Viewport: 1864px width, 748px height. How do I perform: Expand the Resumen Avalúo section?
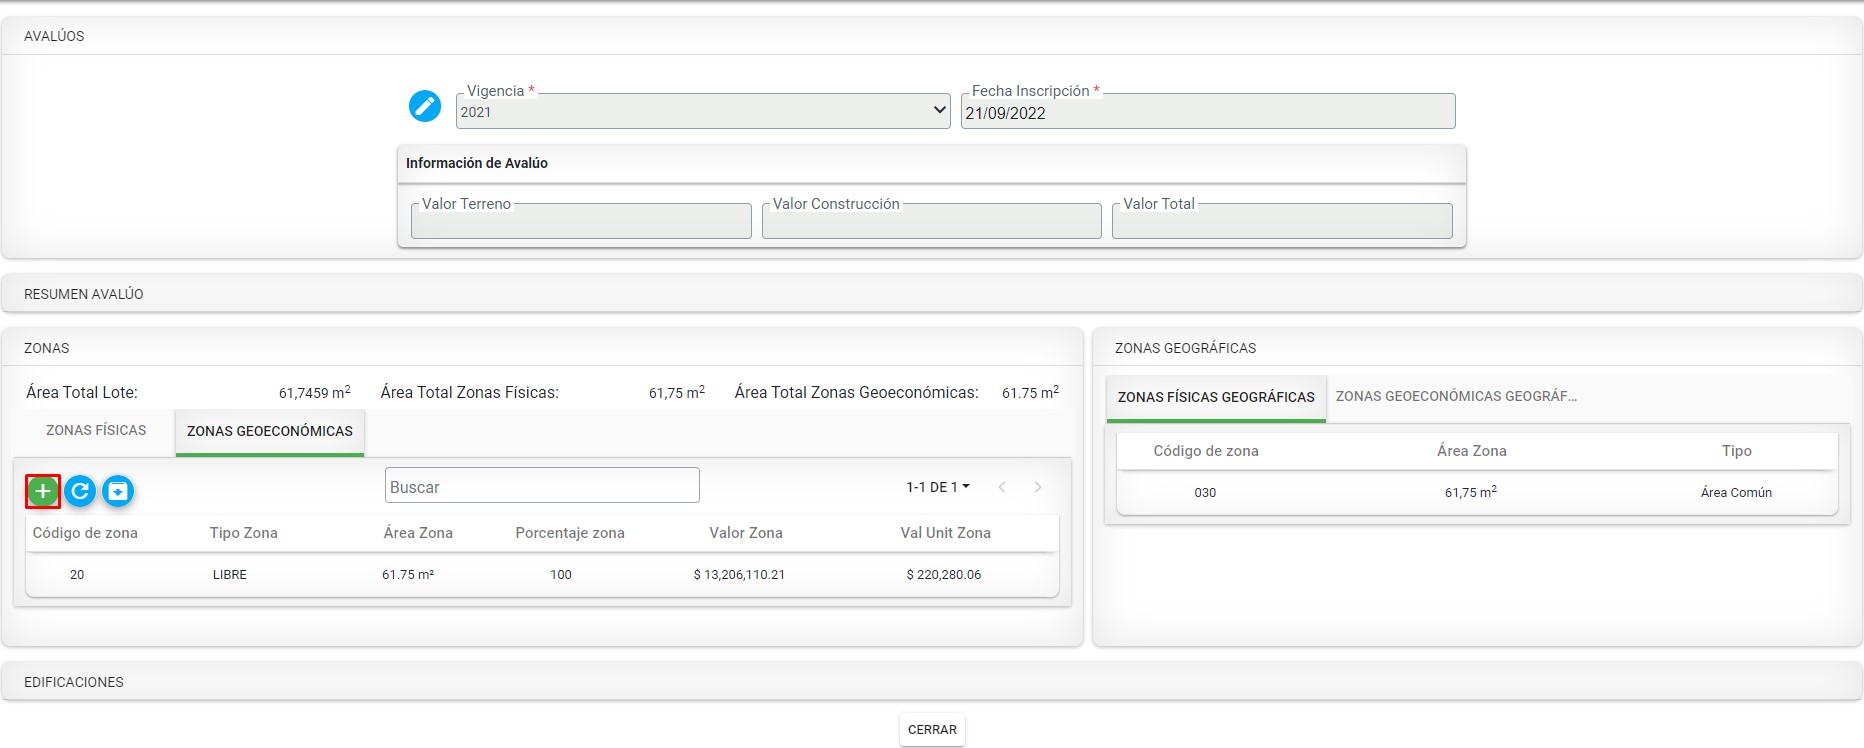pos(84,294)
